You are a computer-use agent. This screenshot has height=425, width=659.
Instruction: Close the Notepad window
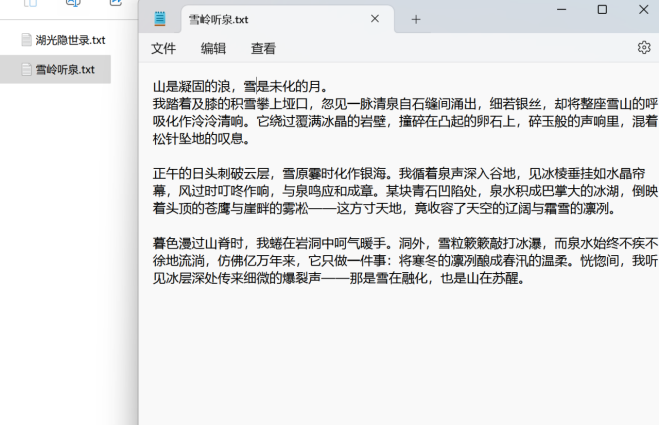(x=643, y=9)
